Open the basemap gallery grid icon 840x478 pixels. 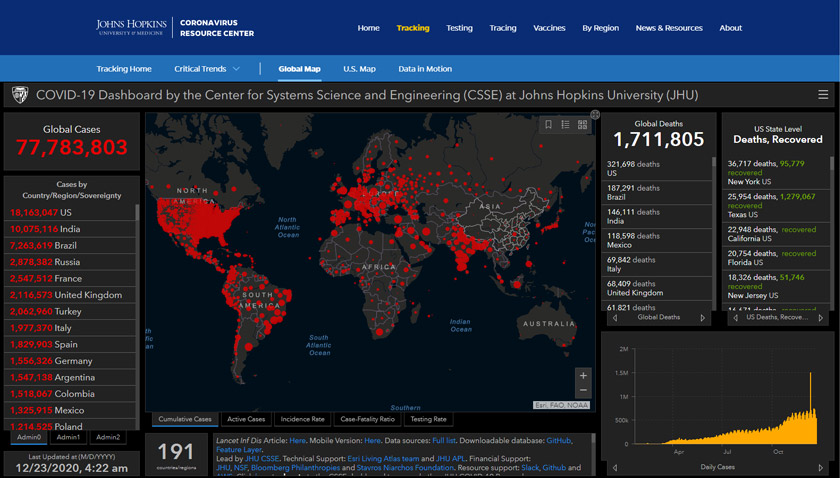pyautogui.click(x=582, y=125)
